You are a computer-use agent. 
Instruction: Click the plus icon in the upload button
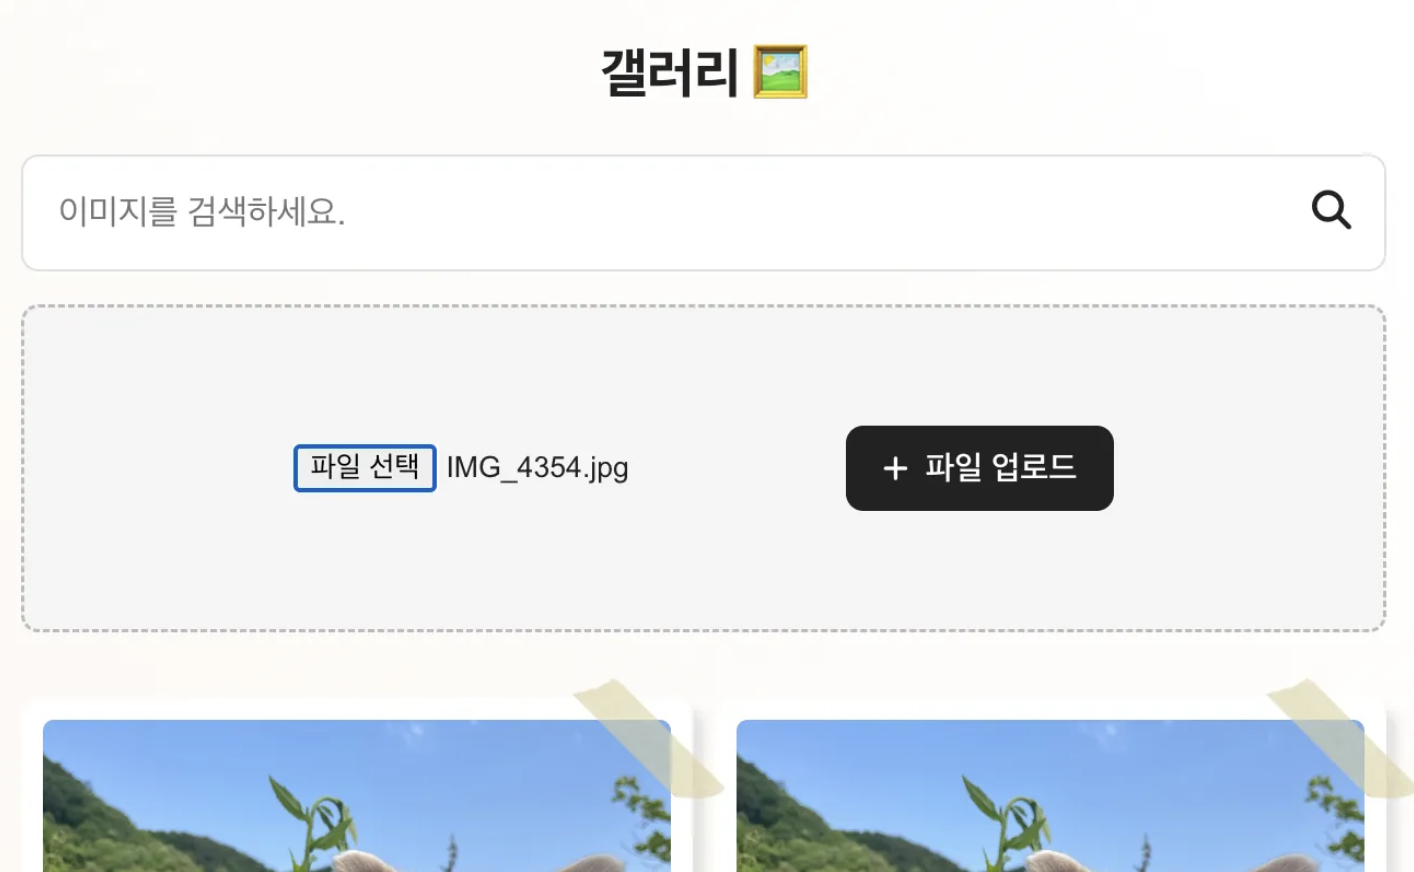coord(895,468)
